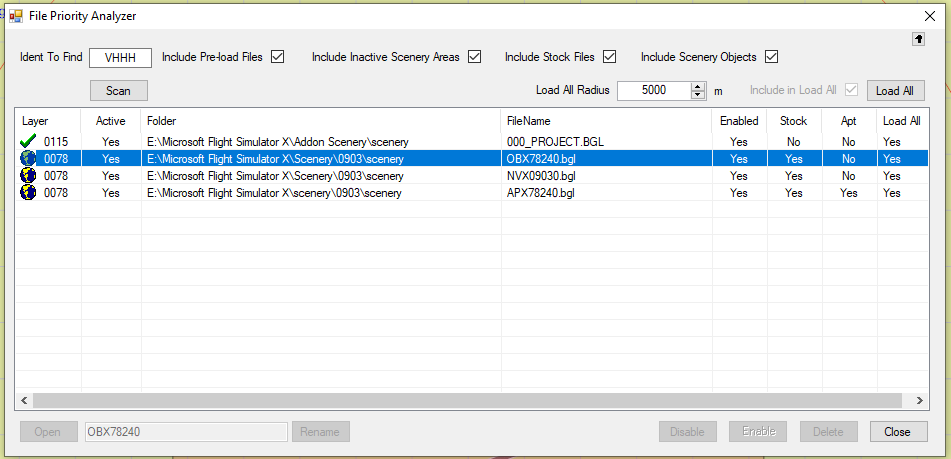Click the globe icon beside NVX09030.bgl row
951x459 pixels.
coord(28,176)
